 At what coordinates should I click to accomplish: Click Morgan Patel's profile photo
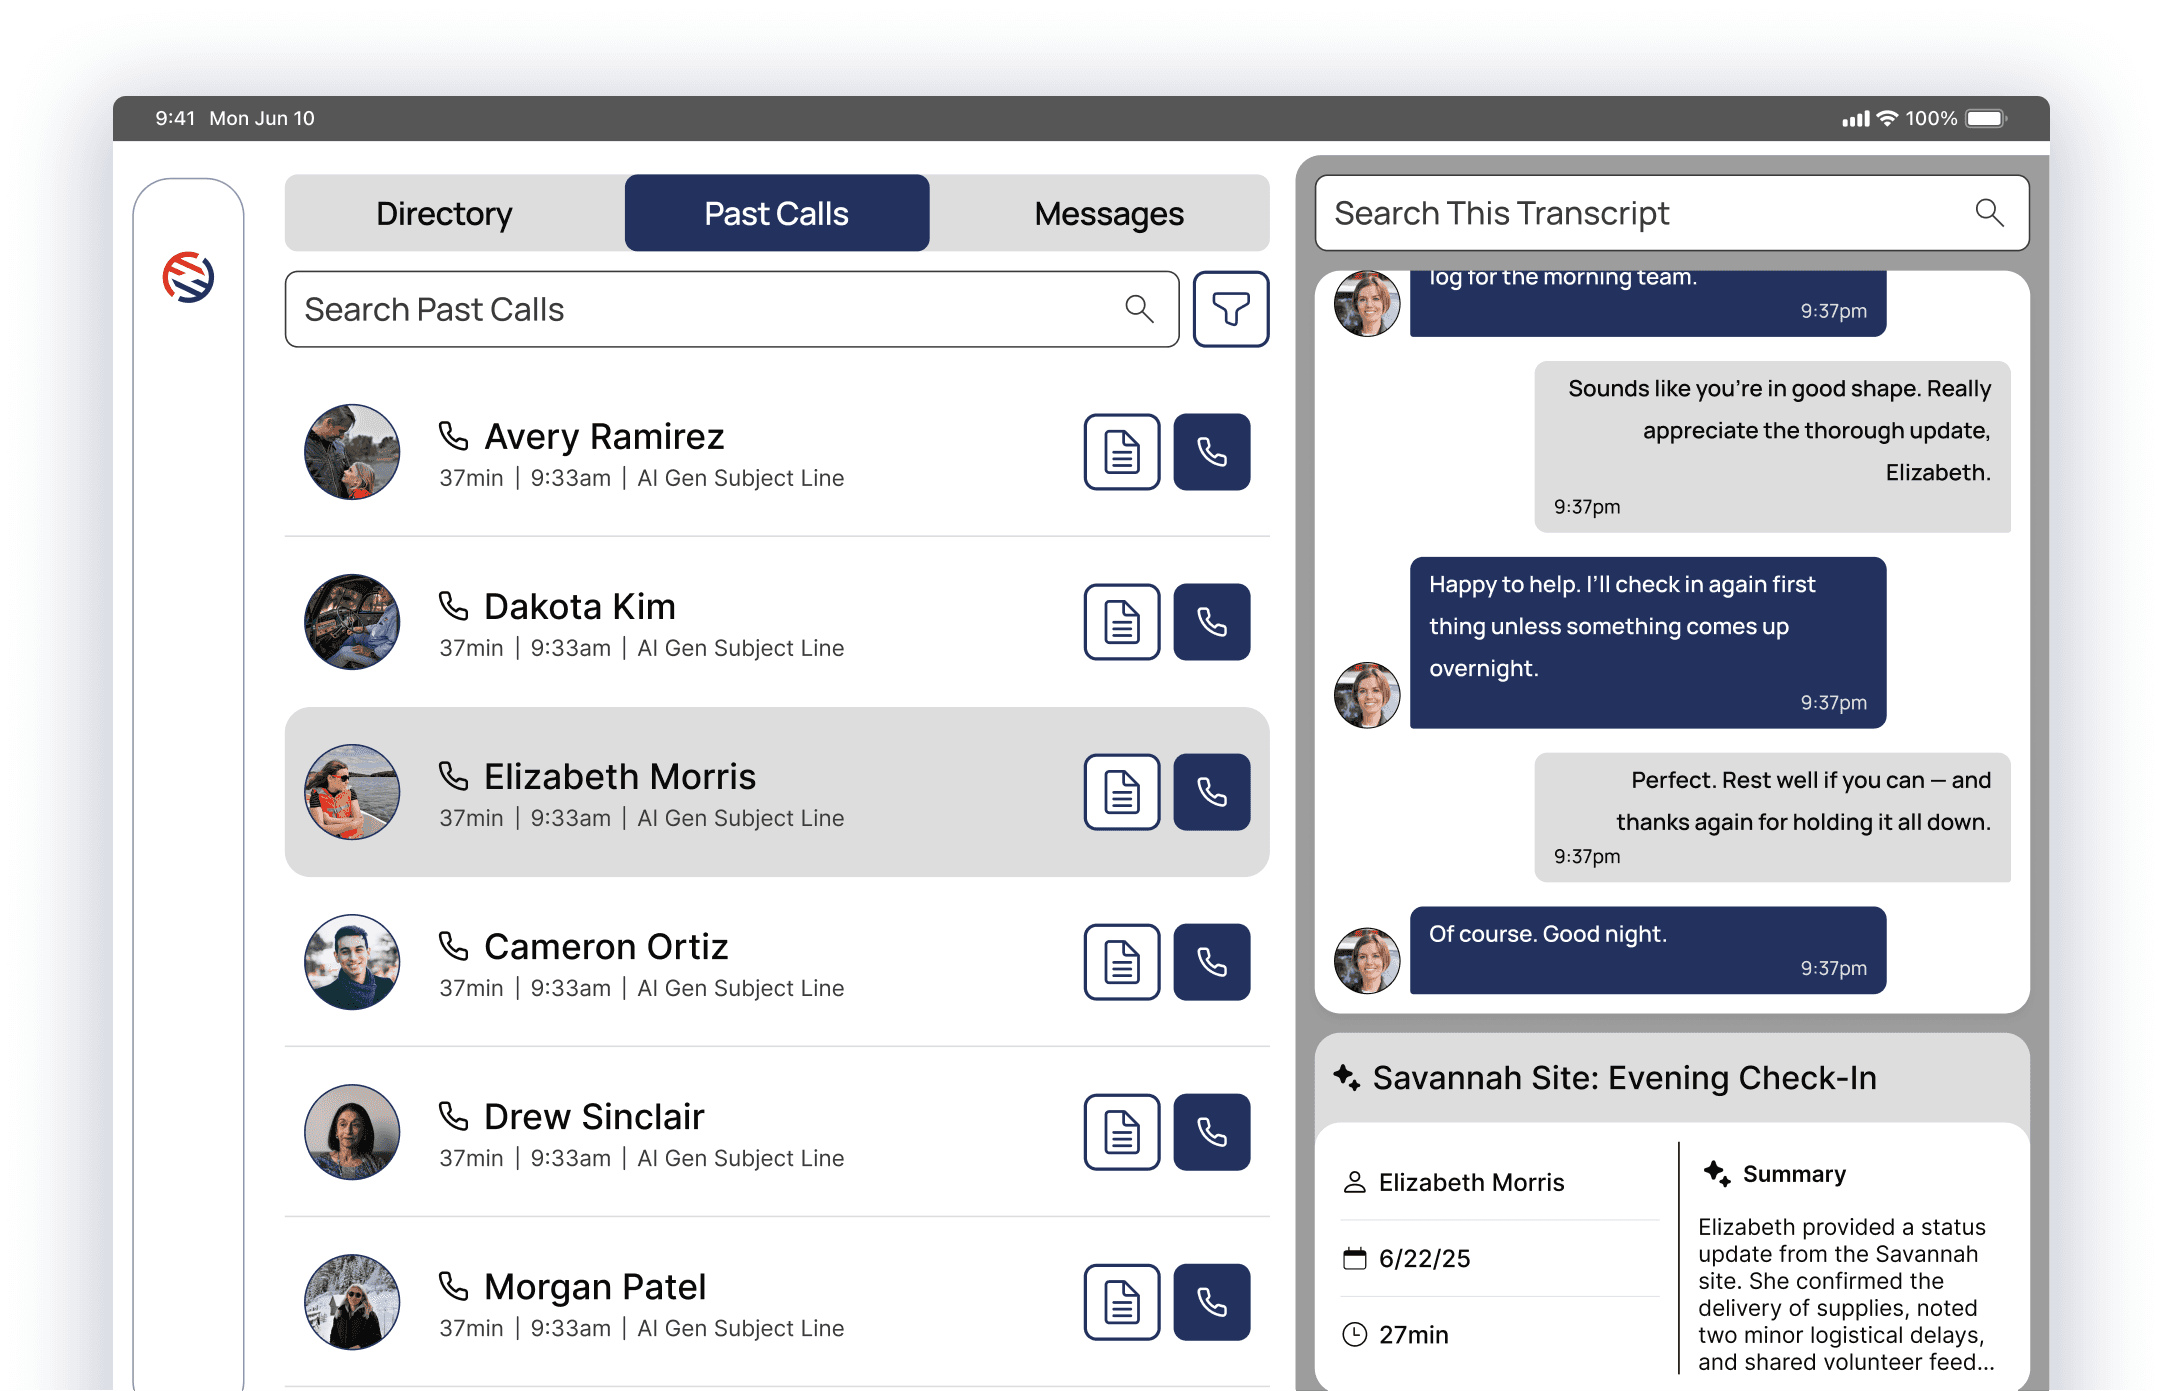pos(352,1302)
